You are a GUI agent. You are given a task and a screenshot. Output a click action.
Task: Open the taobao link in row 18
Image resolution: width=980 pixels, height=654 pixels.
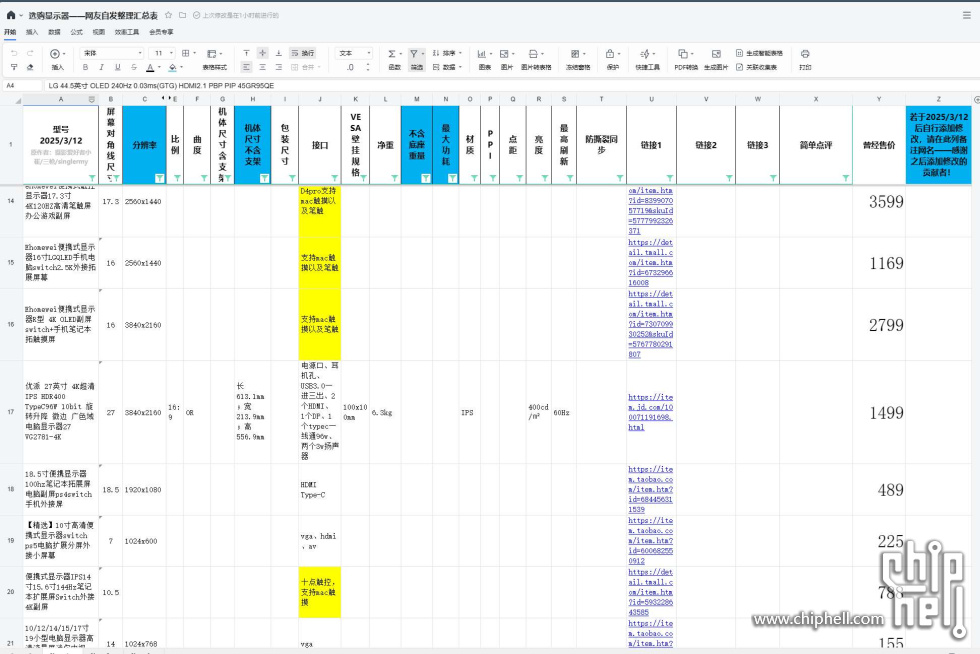(651, 490)
